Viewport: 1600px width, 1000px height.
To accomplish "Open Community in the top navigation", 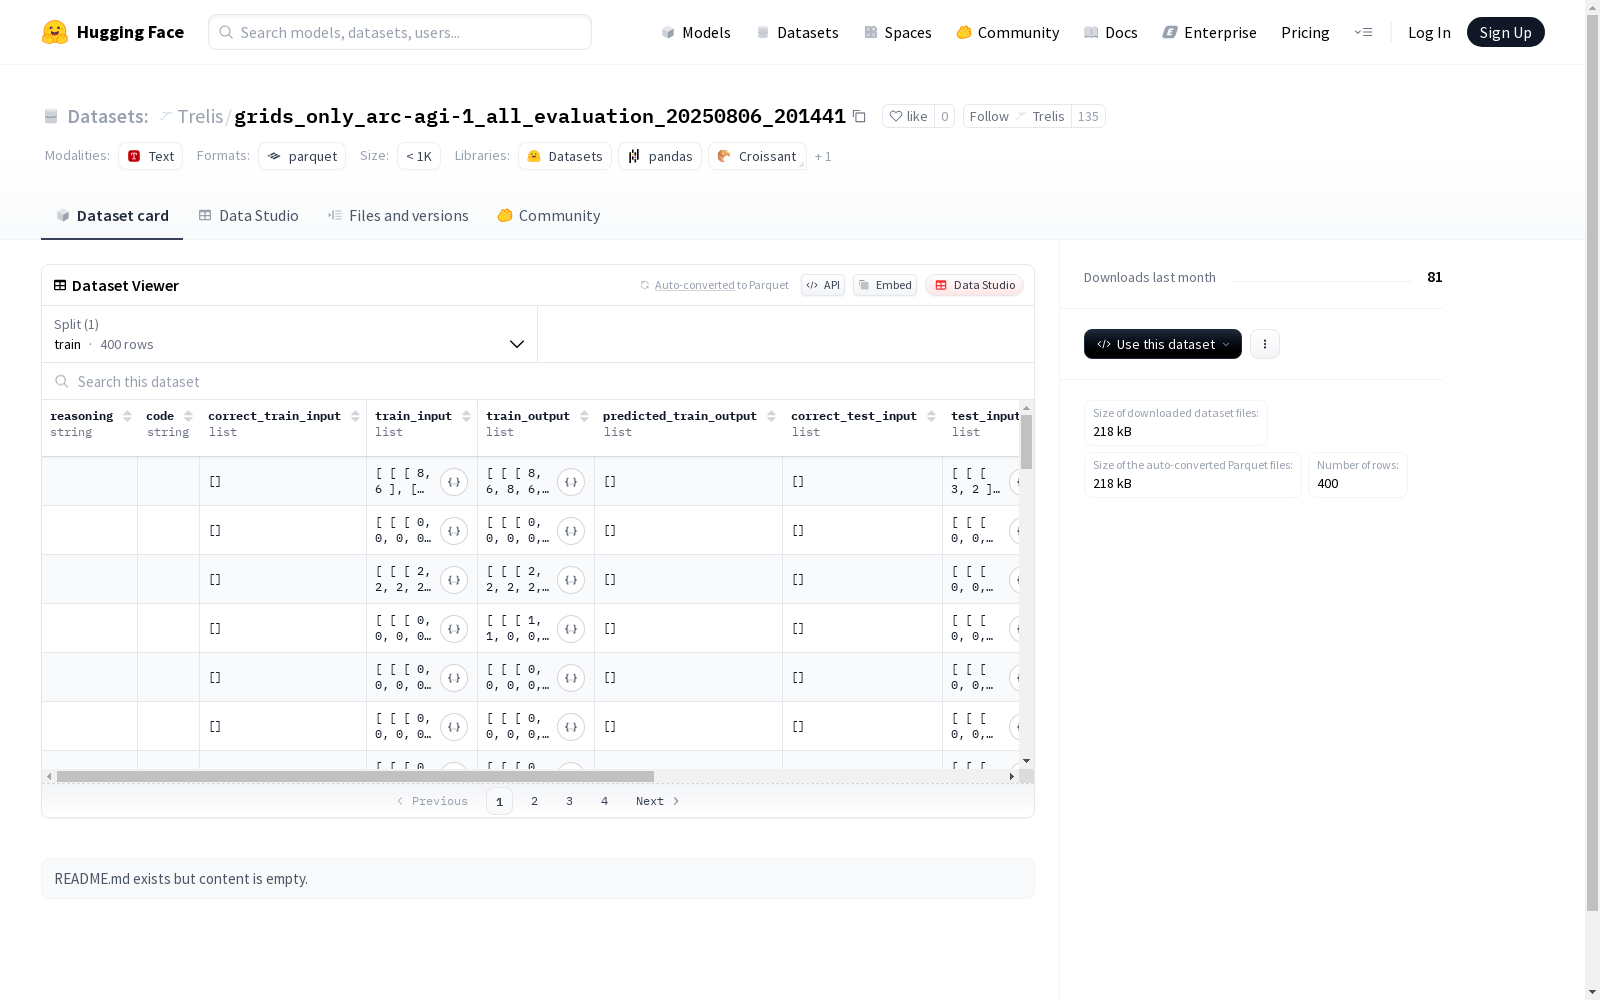I will [x=1008, y=32].
